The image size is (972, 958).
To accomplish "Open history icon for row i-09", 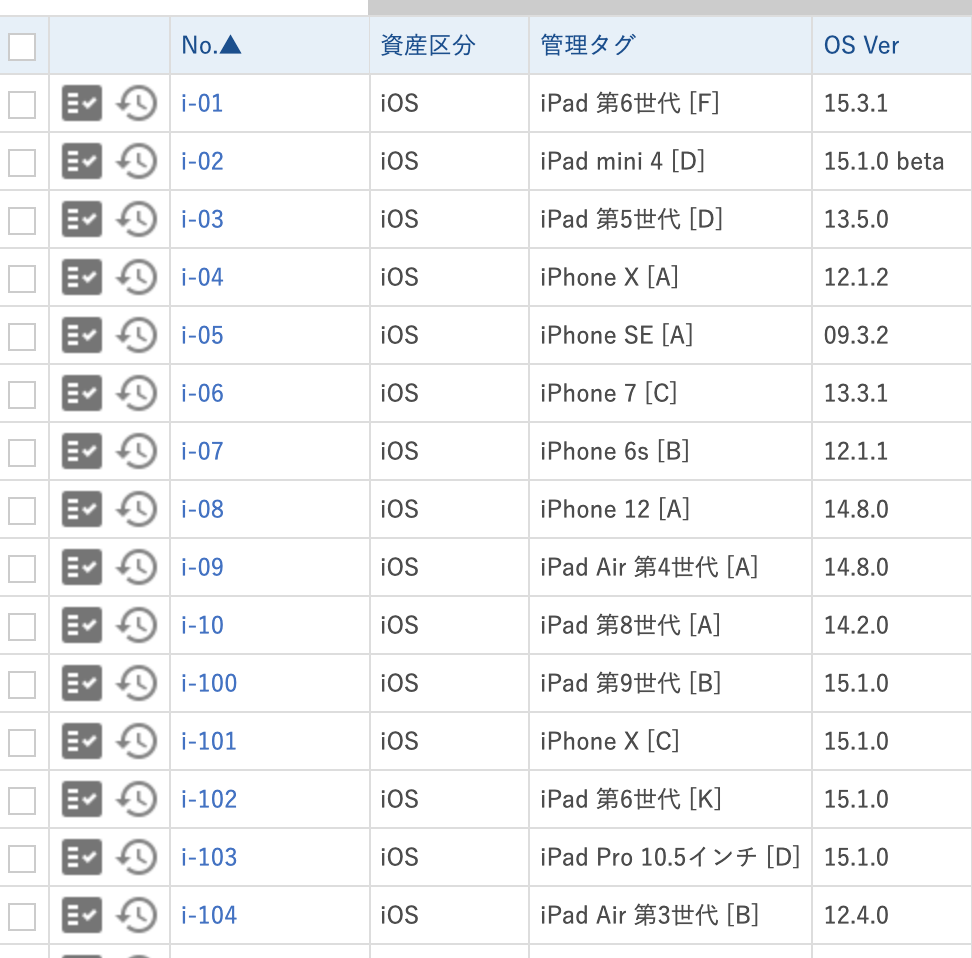I will click(136, 567).
